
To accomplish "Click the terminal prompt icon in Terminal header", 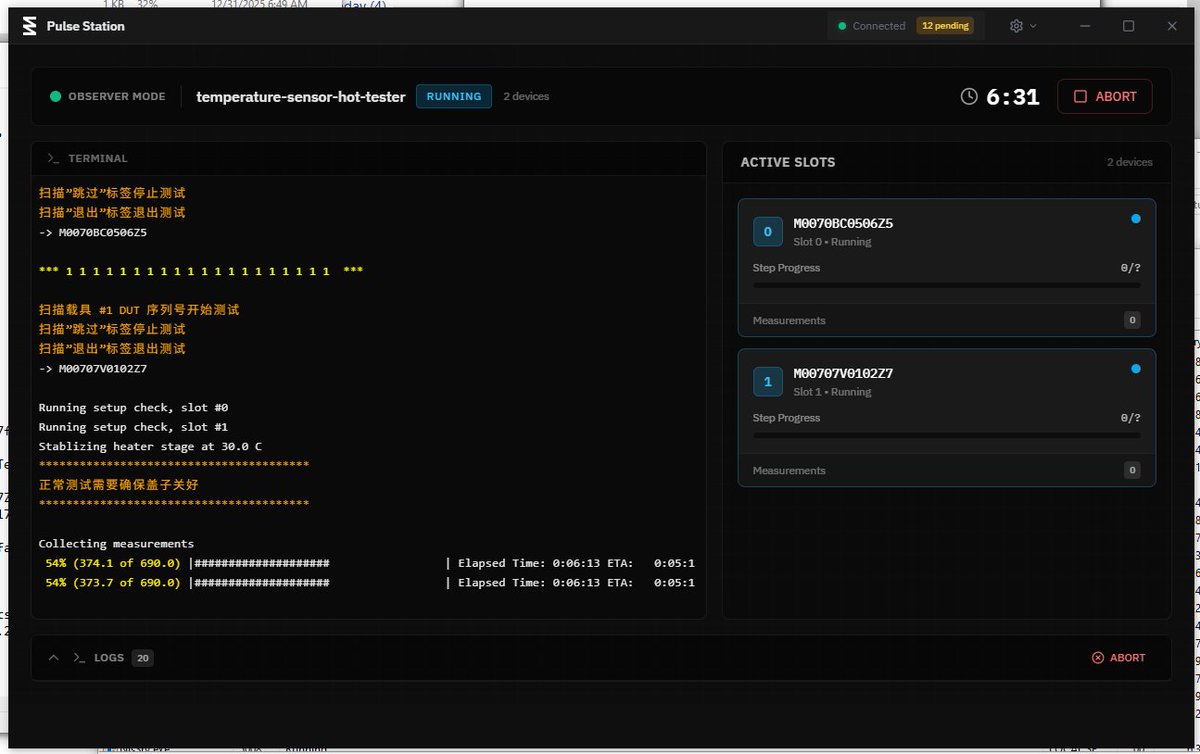I will [x=54, y=158].
